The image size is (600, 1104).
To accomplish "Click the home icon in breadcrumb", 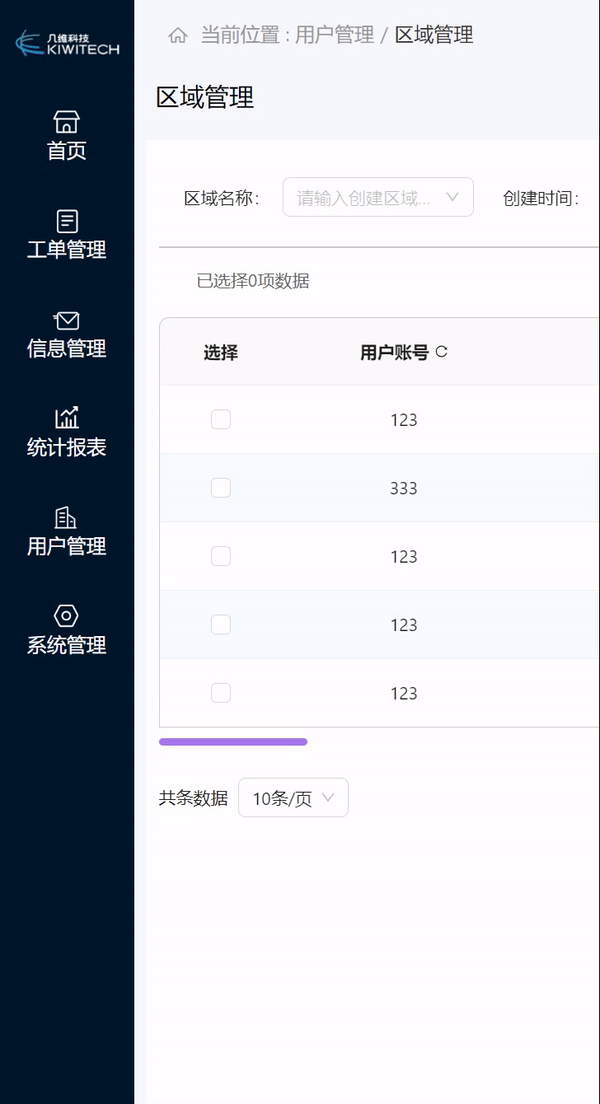I will coord(178,34).
